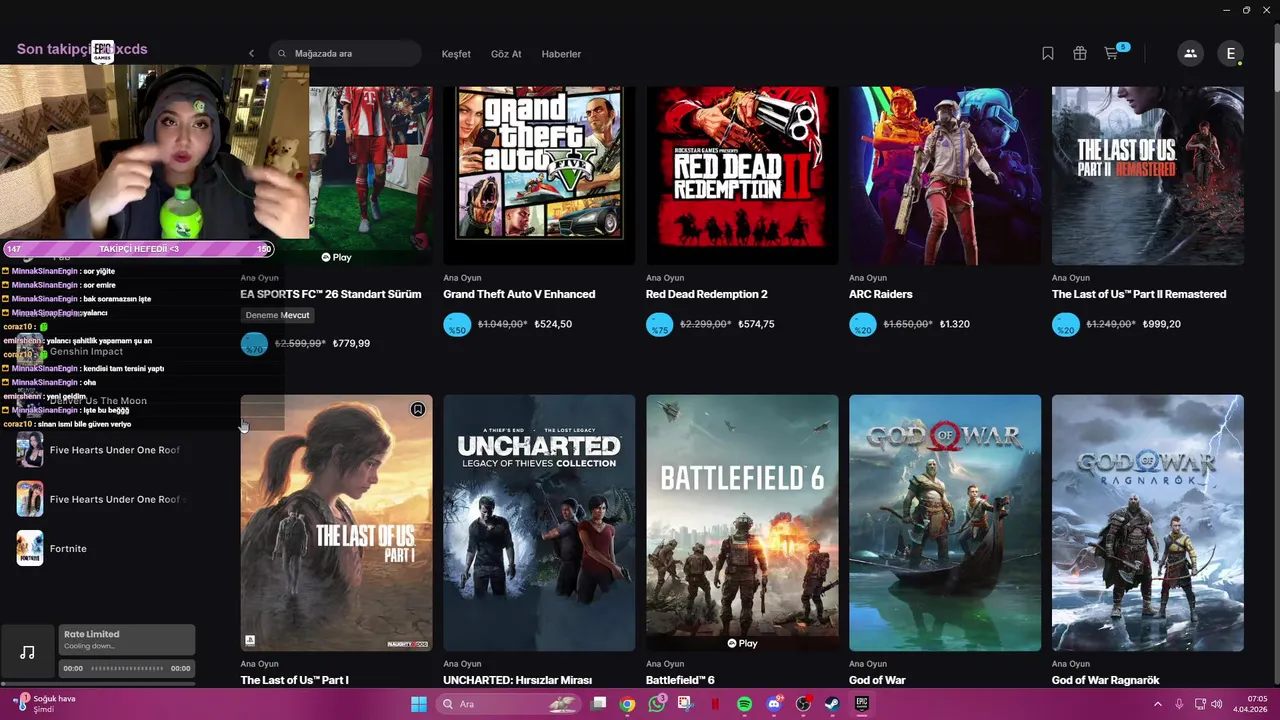Open the Battlefield 6 cover art
Screen dimensions: 1280x720
pos(742,523)
